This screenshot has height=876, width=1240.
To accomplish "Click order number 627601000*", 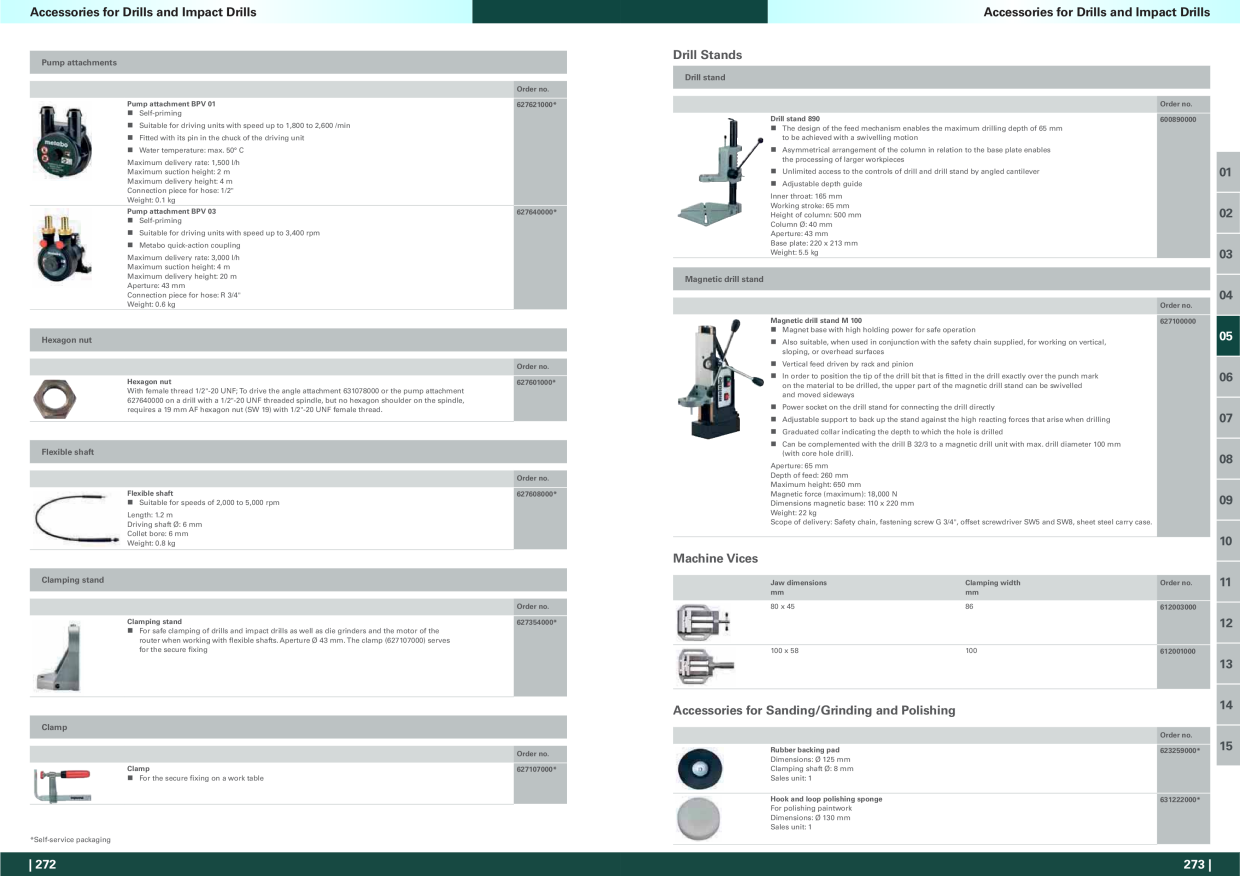I will 536,382.
